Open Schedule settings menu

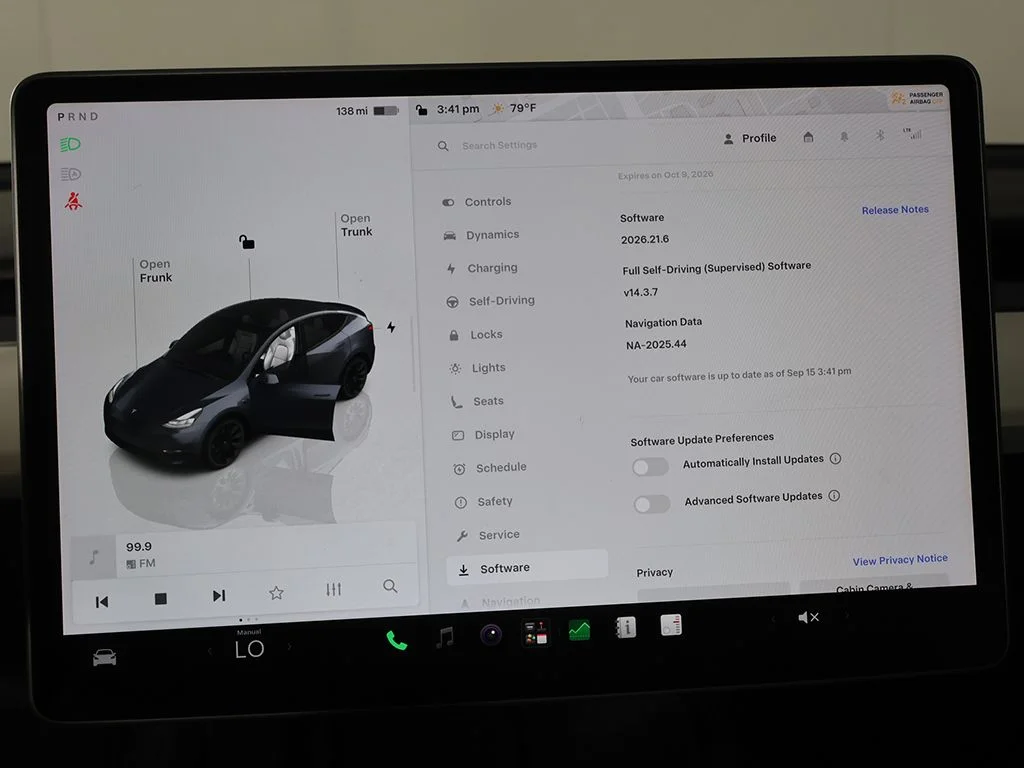coord(490,468)
